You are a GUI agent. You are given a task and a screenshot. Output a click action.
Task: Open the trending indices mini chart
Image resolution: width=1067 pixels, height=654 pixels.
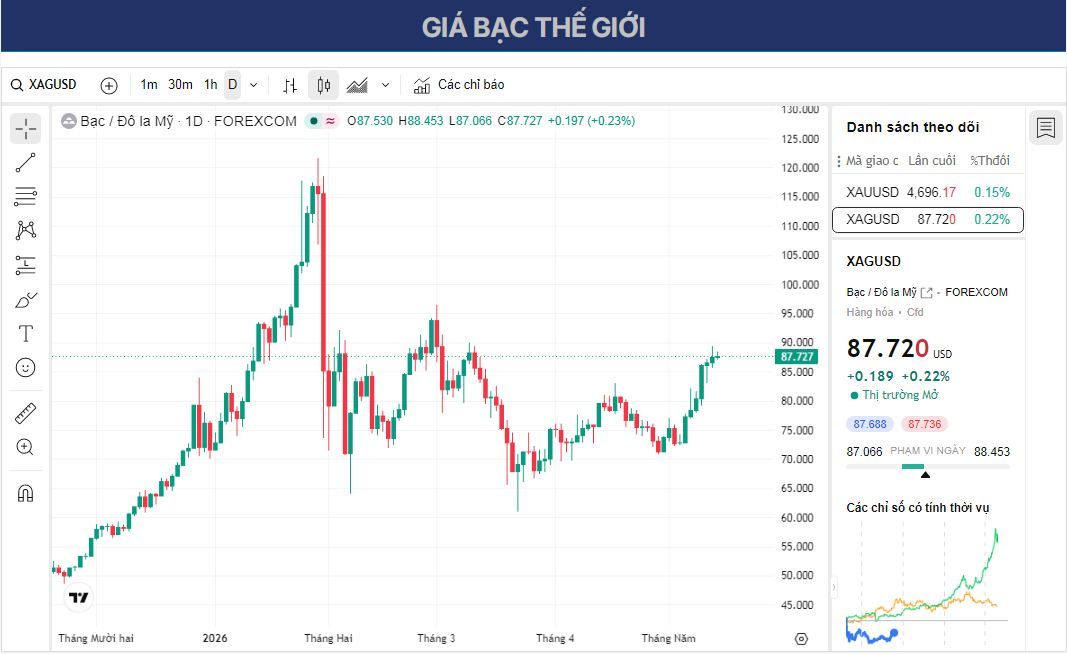click(928, 585)
